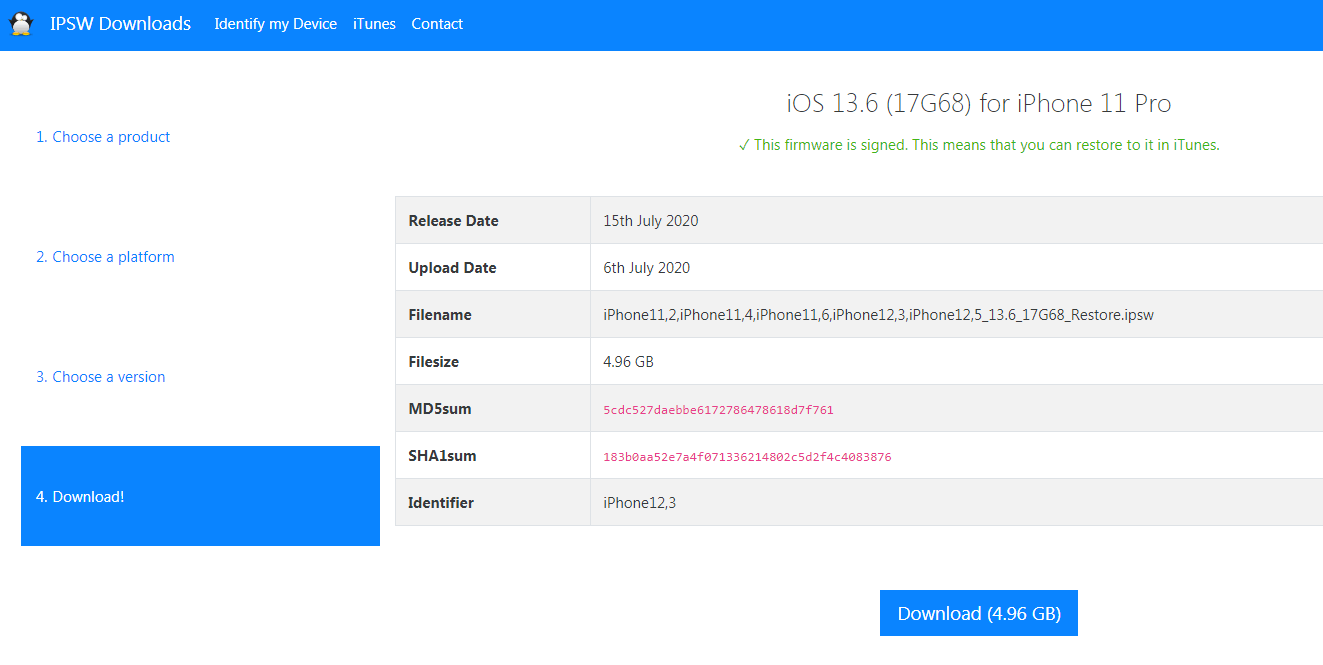Open the Contact page

pos(437,24)
